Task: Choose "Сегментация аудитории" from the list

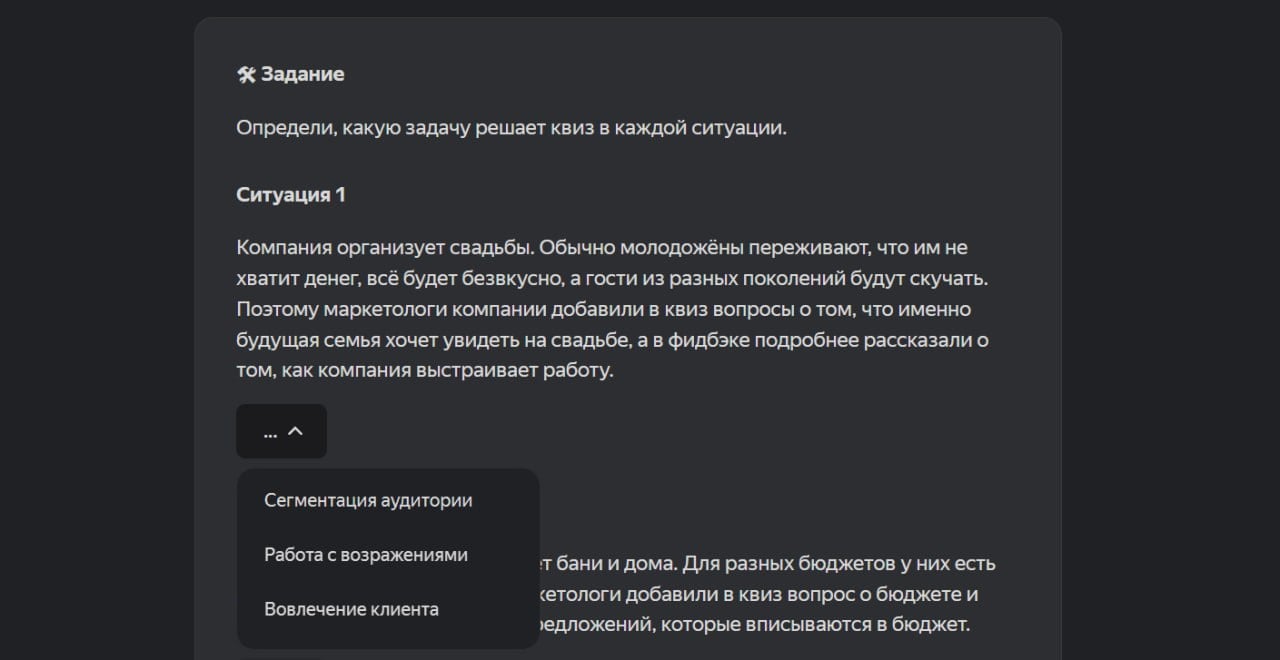Action: 368,500
